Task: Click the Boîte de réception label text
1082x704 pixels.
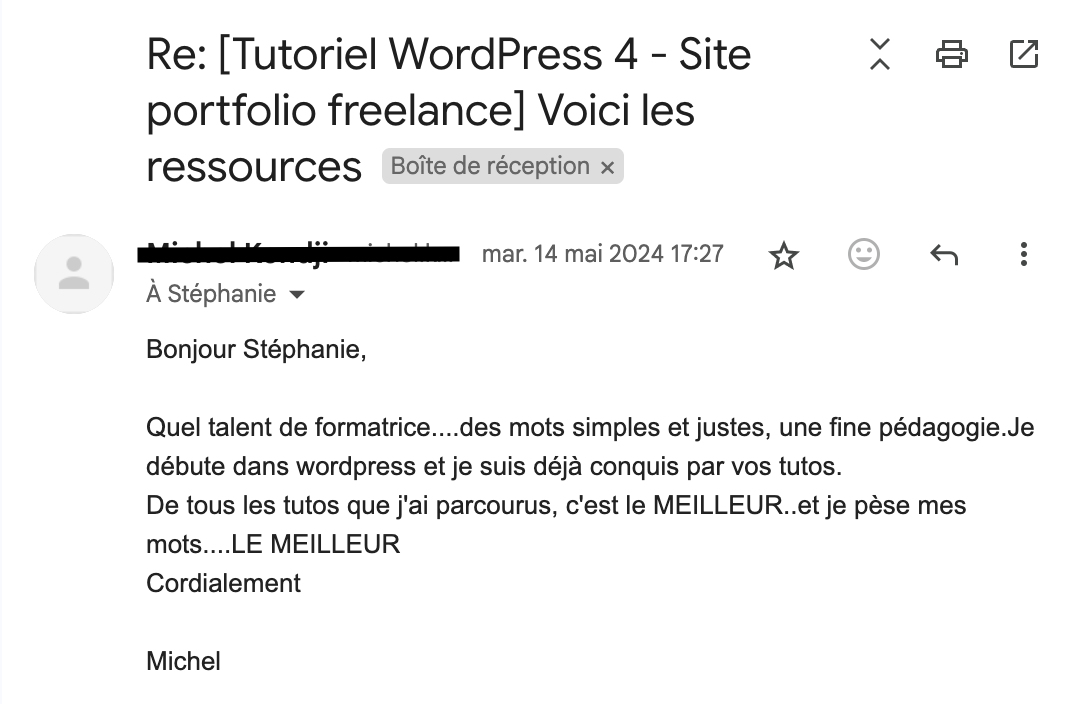Action: [x=489, y=166]
